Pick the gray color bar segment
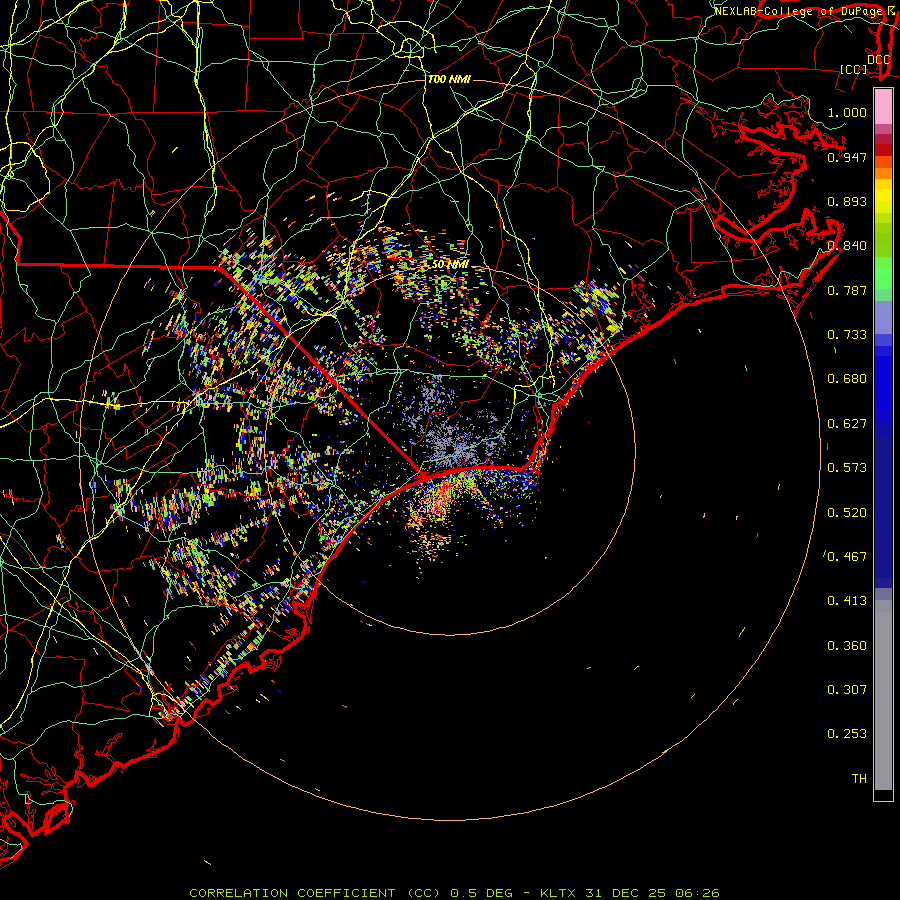Viewport: 900px width, 900px height. point(883,695)
